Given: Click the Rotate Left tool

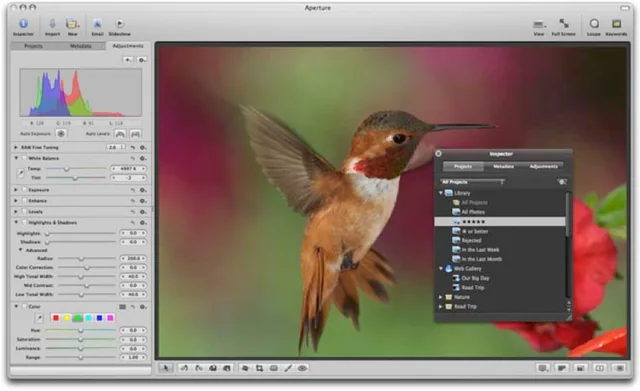Looking at the screenshot, I should coord(184,368).
